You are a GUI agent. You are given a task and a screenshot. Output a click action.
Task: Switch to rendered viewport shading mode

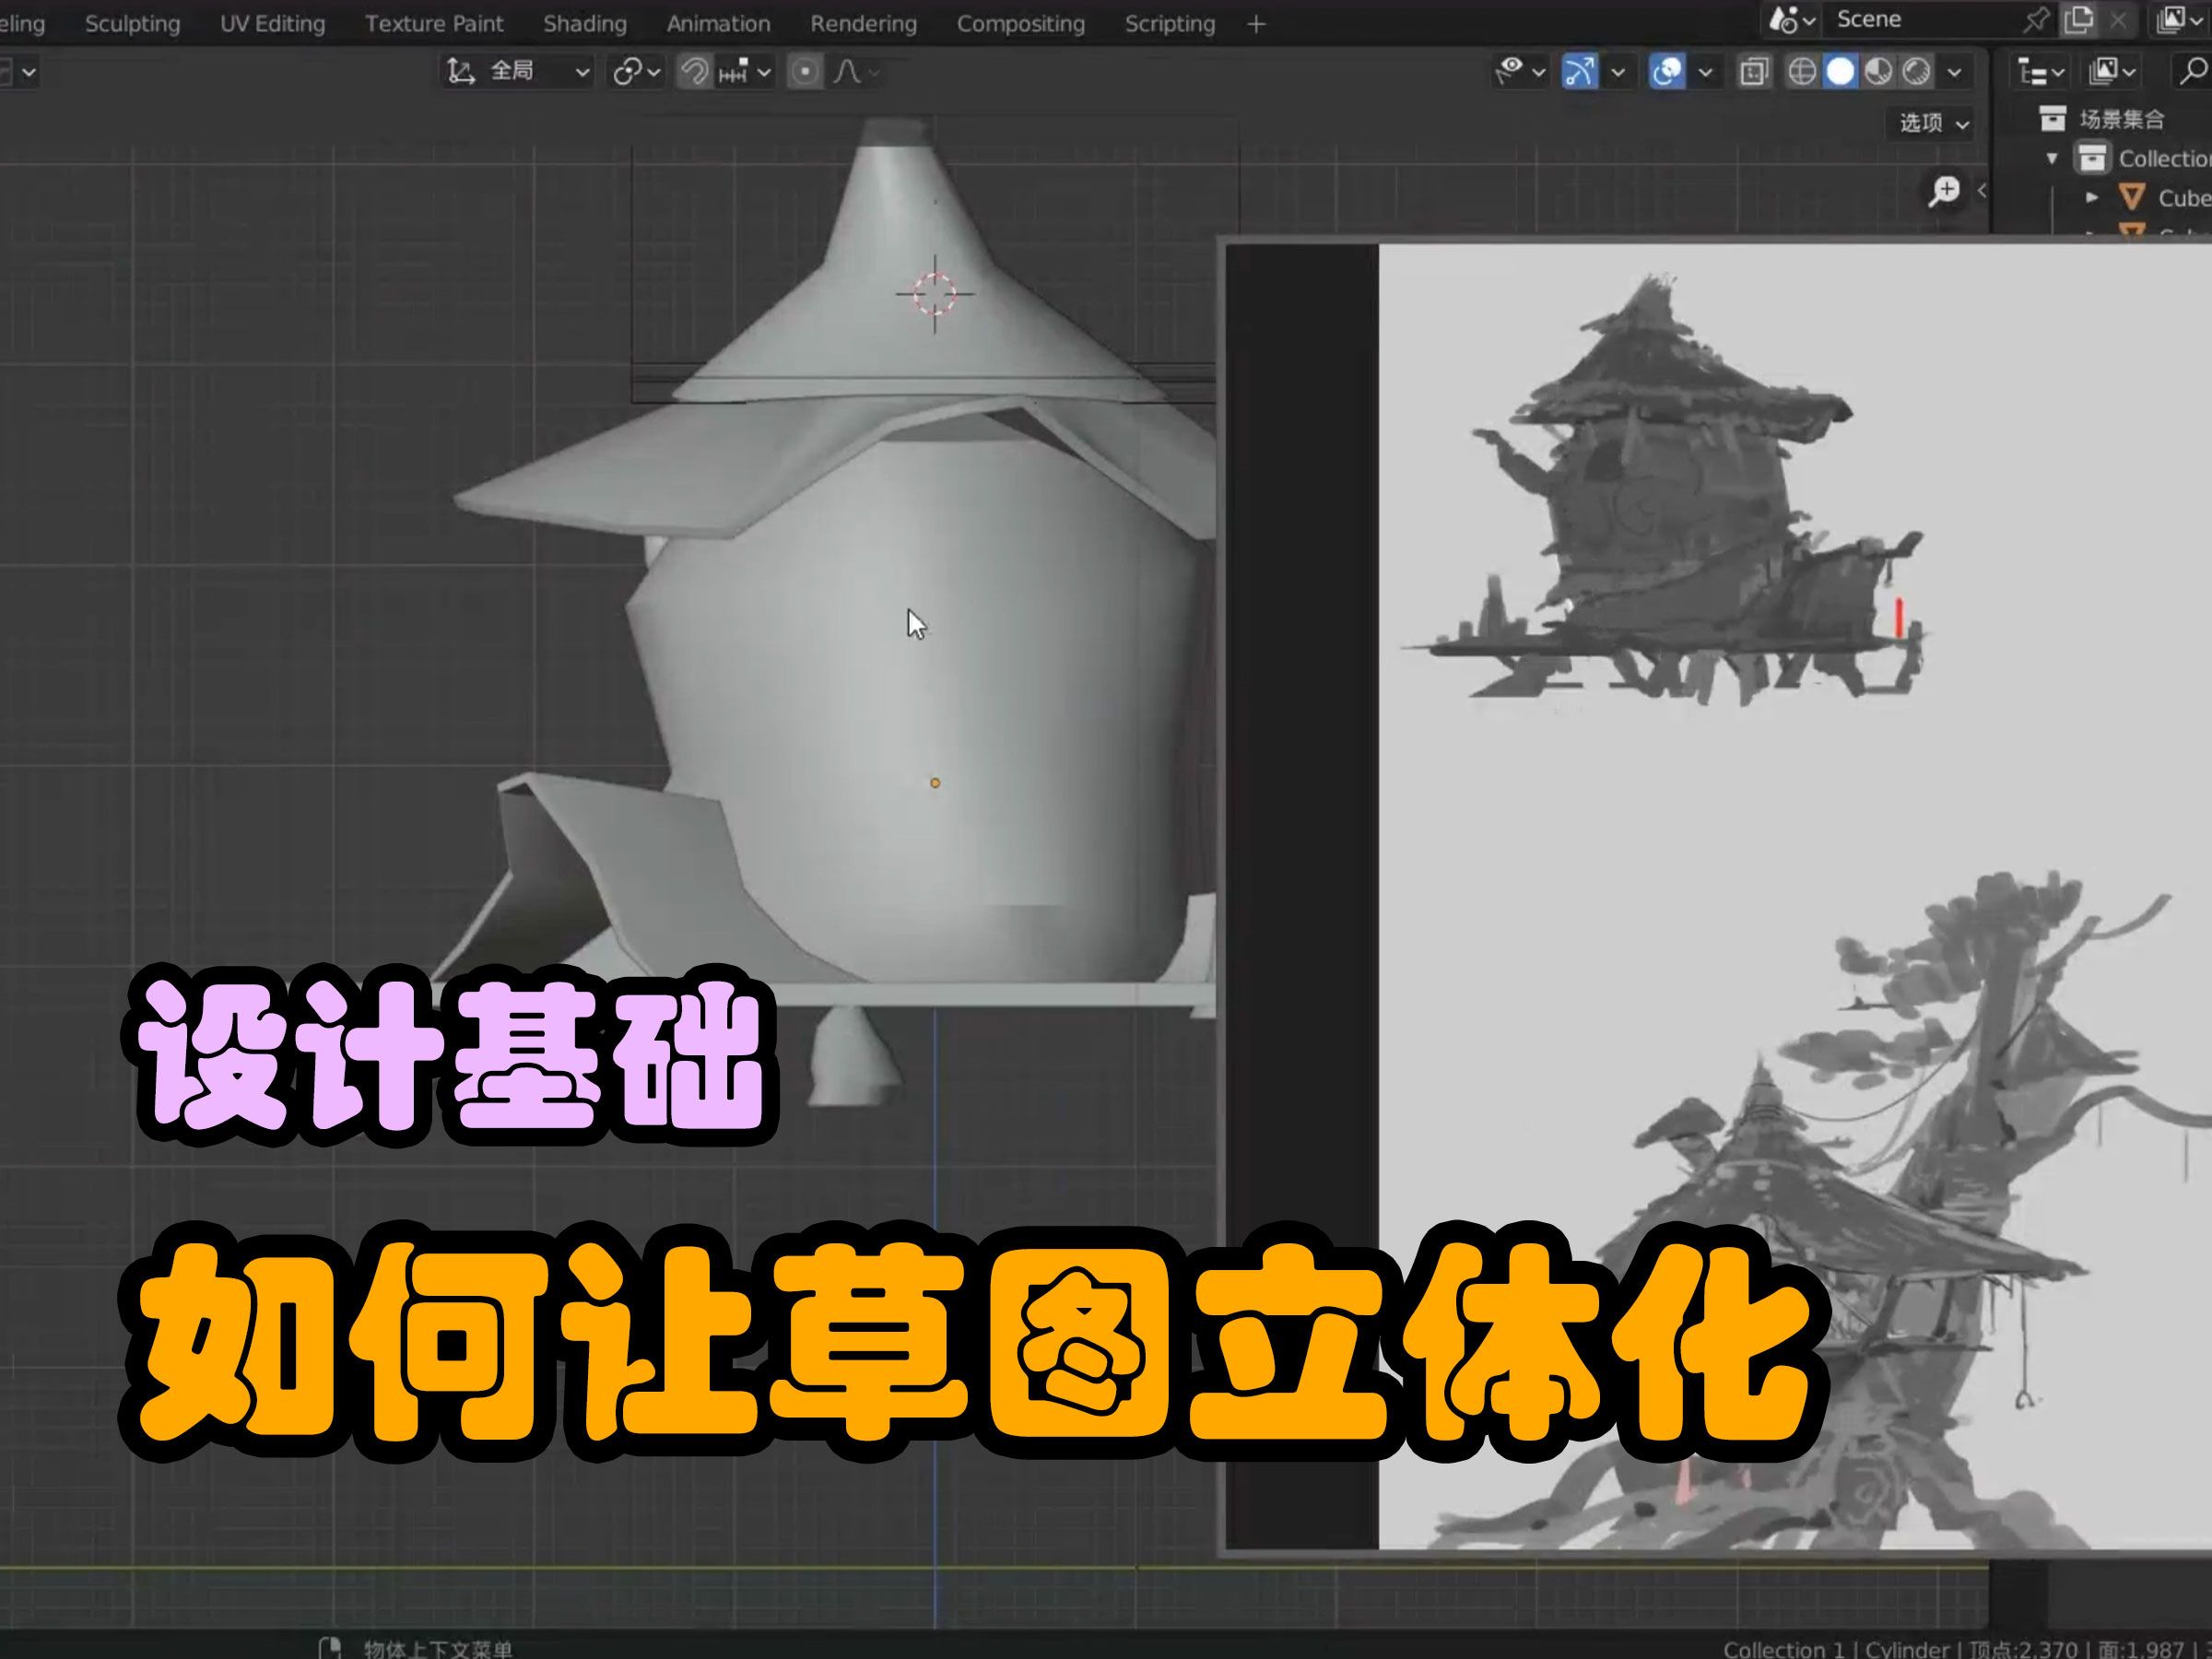tap(1918, 71)
